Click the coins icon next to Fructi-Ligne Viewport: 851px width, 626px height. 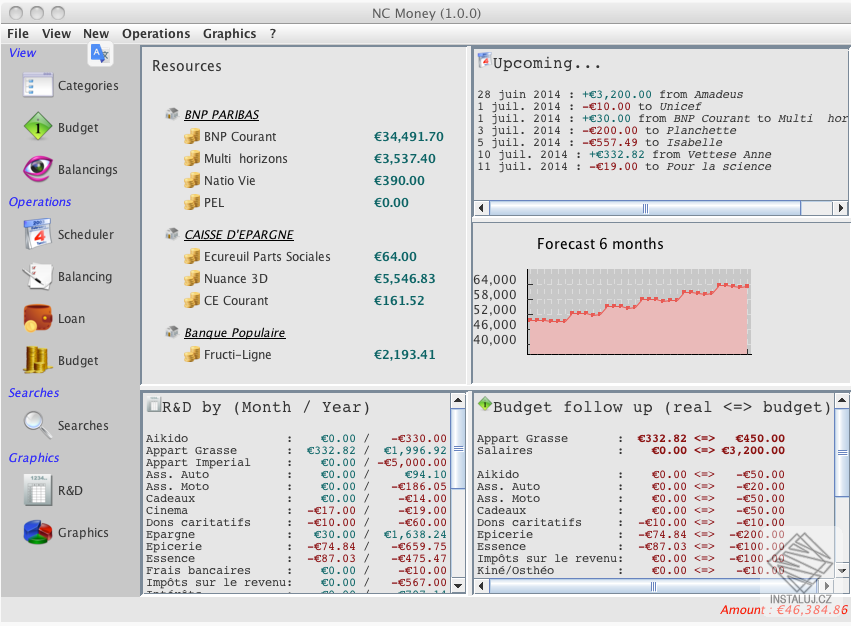[192, 355]
